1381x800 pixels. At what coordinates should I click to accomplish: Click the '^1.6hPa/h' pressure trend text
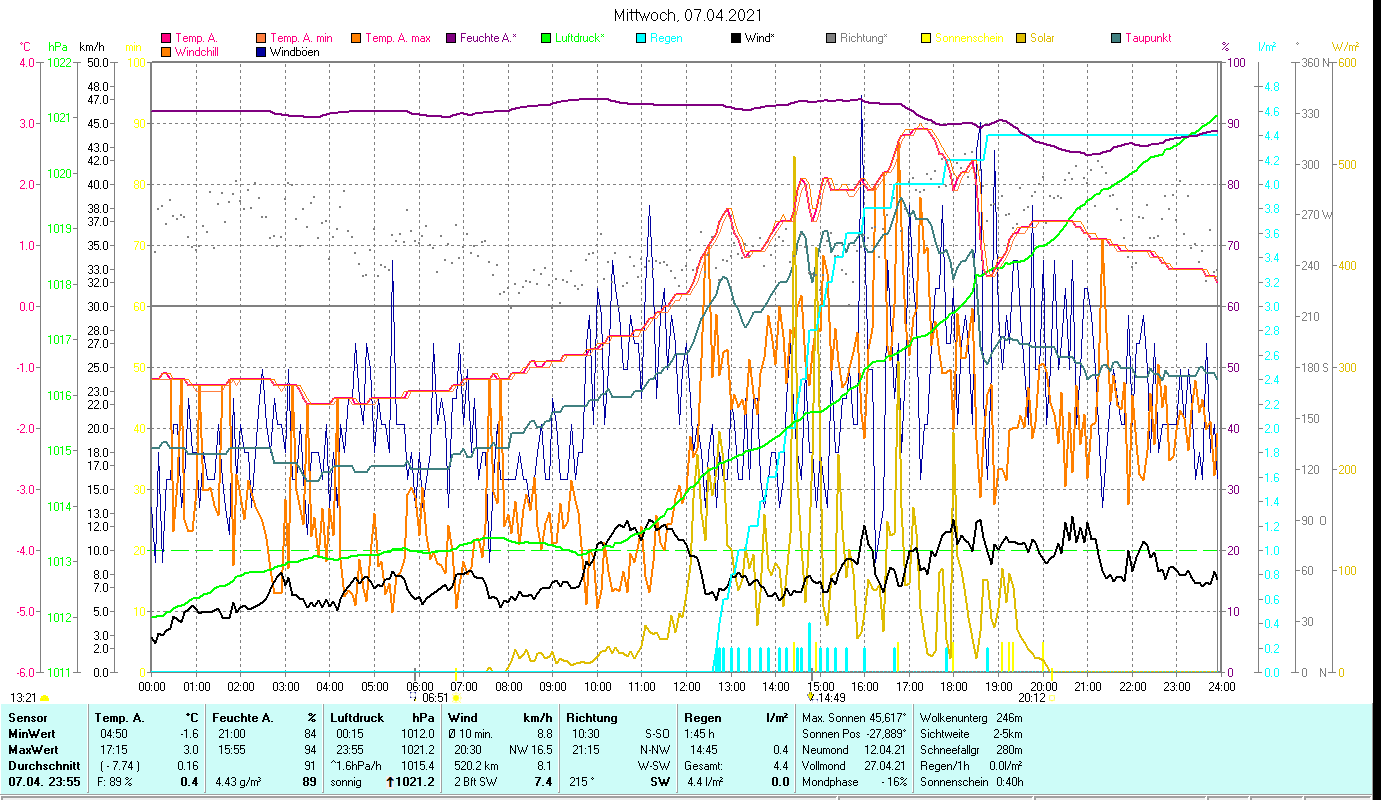(357, 766)
